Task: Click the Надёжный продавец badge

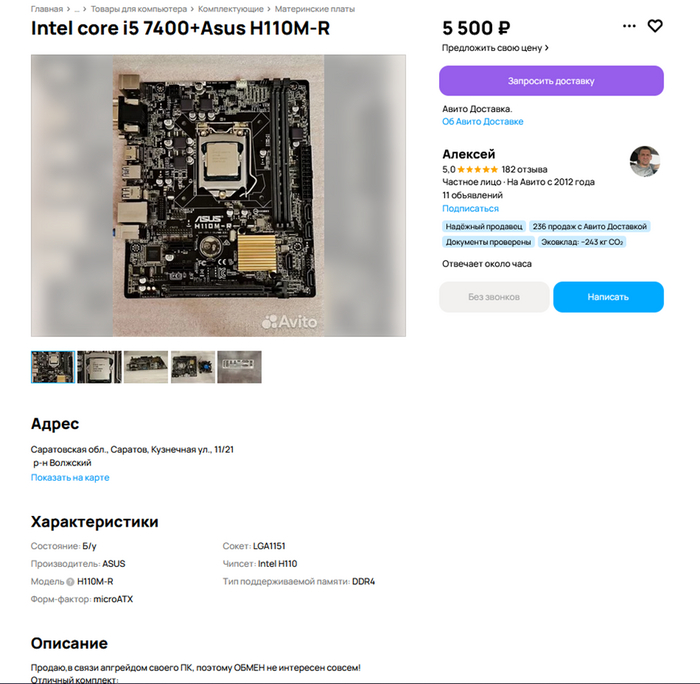Action: (x=484, y=226)
